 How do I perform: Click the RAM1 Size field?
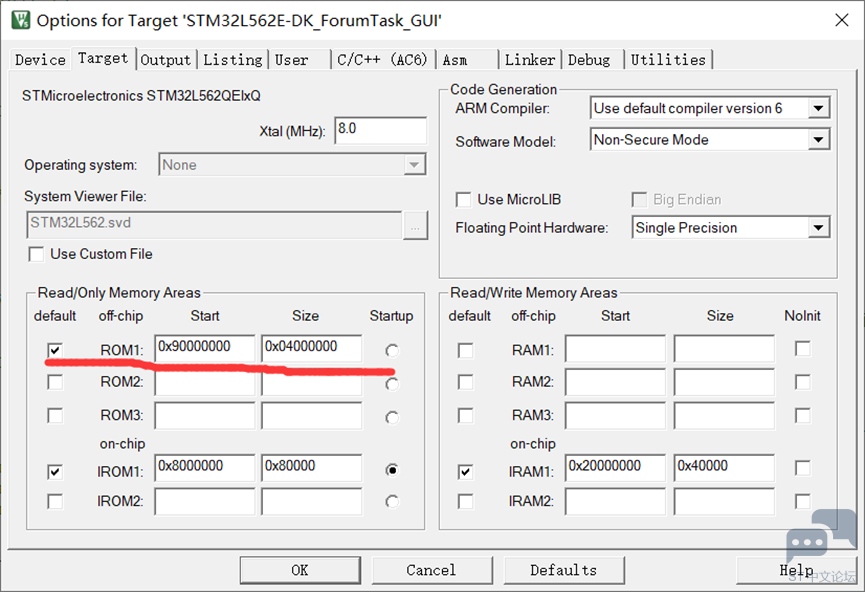[x=724, y=348]
